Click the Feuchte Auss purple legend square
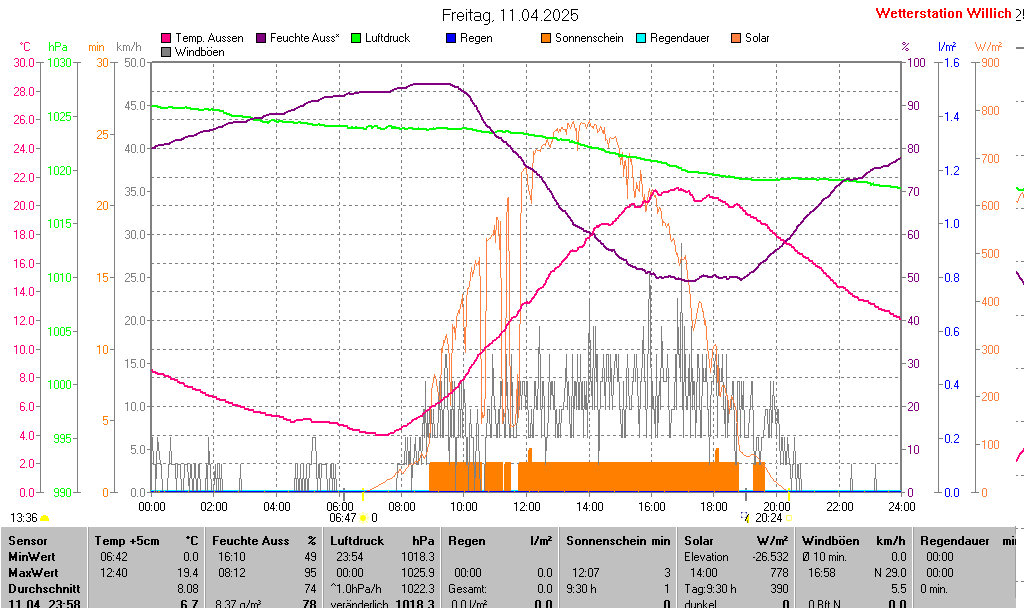Image resolution: width=1024 pixels, height=608 pixels. [262, 38]
